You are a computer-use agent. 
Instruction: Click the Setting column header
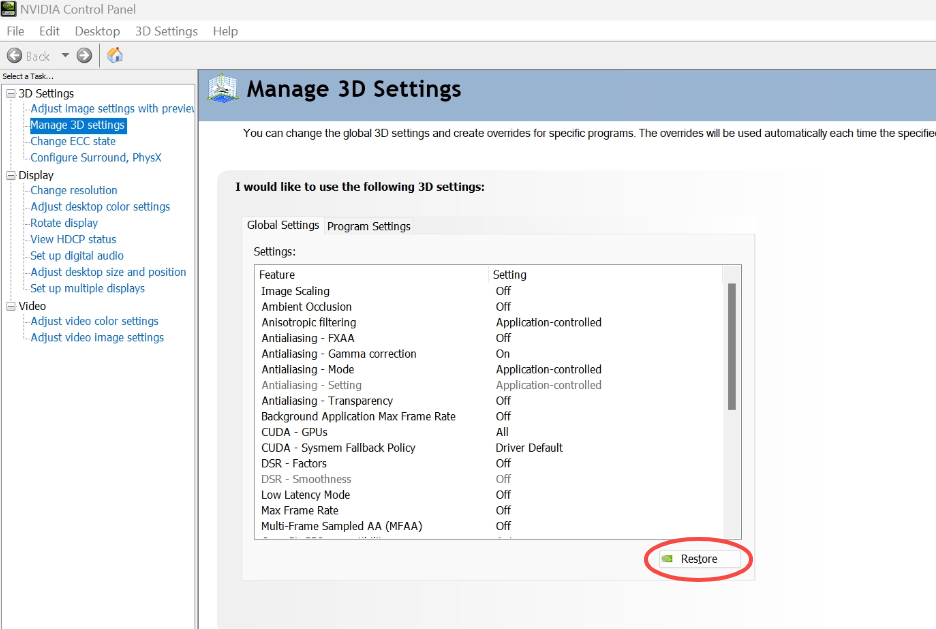click(x=605, y=275)
